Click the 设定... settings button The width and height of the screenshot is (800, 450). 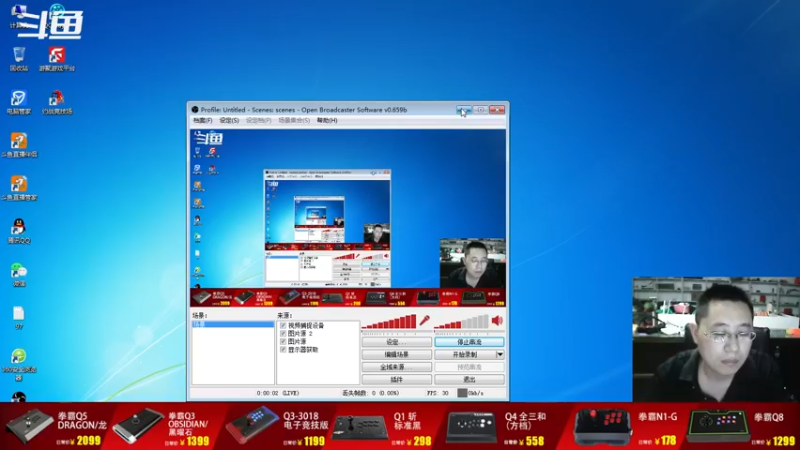tap(396, 342)
